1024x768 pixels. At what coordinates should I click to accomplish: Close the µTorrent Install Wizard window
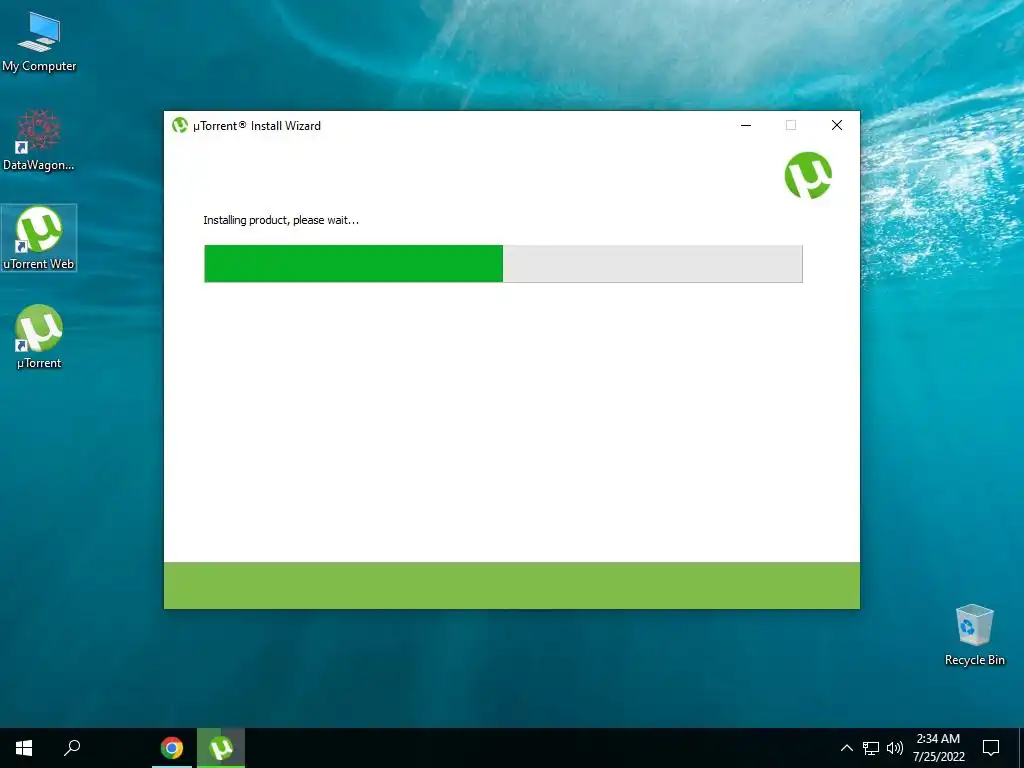(837, 125)
